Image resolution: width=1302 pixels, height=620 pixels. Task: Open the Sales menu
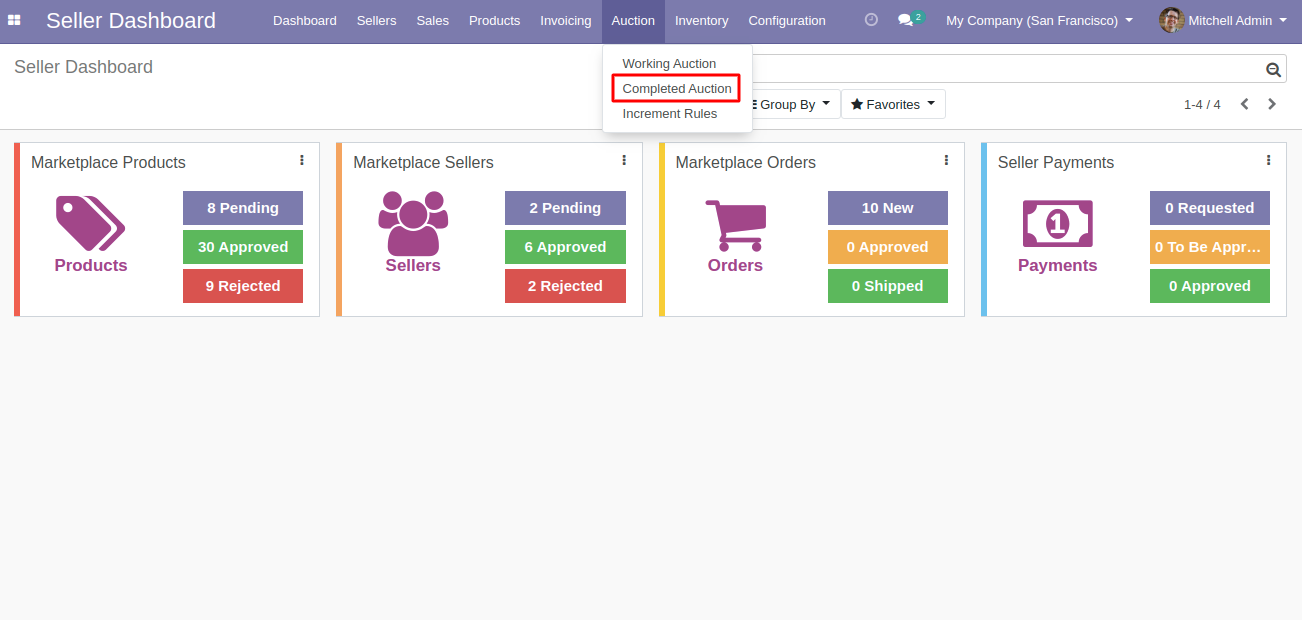click(x=433, y=20)
